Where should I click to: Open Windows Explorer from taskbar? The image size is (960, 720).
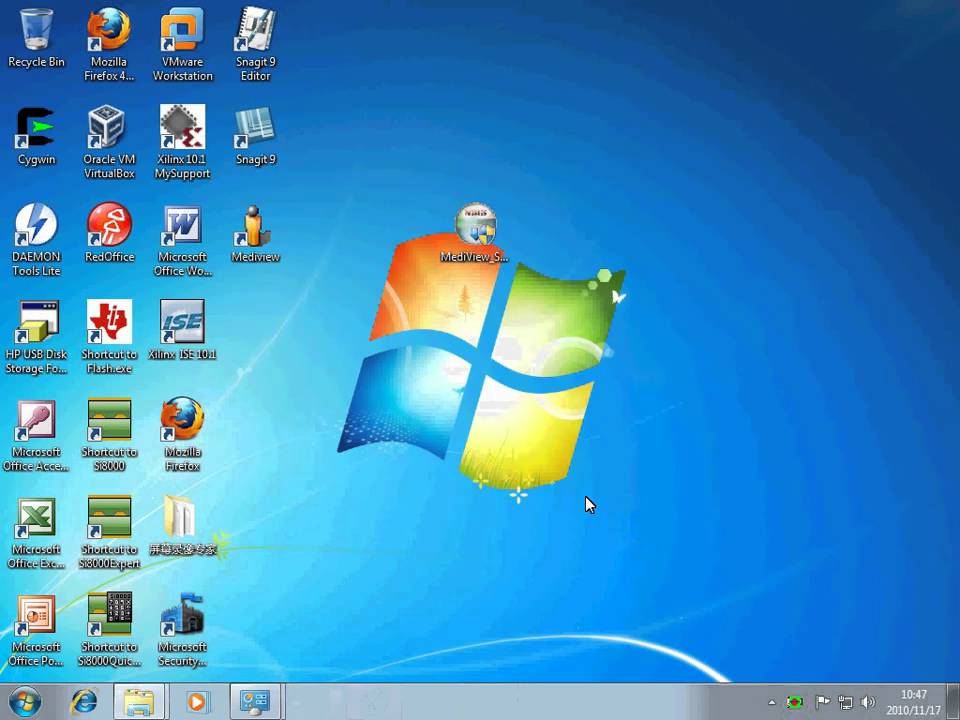click(x=138, y=702)
